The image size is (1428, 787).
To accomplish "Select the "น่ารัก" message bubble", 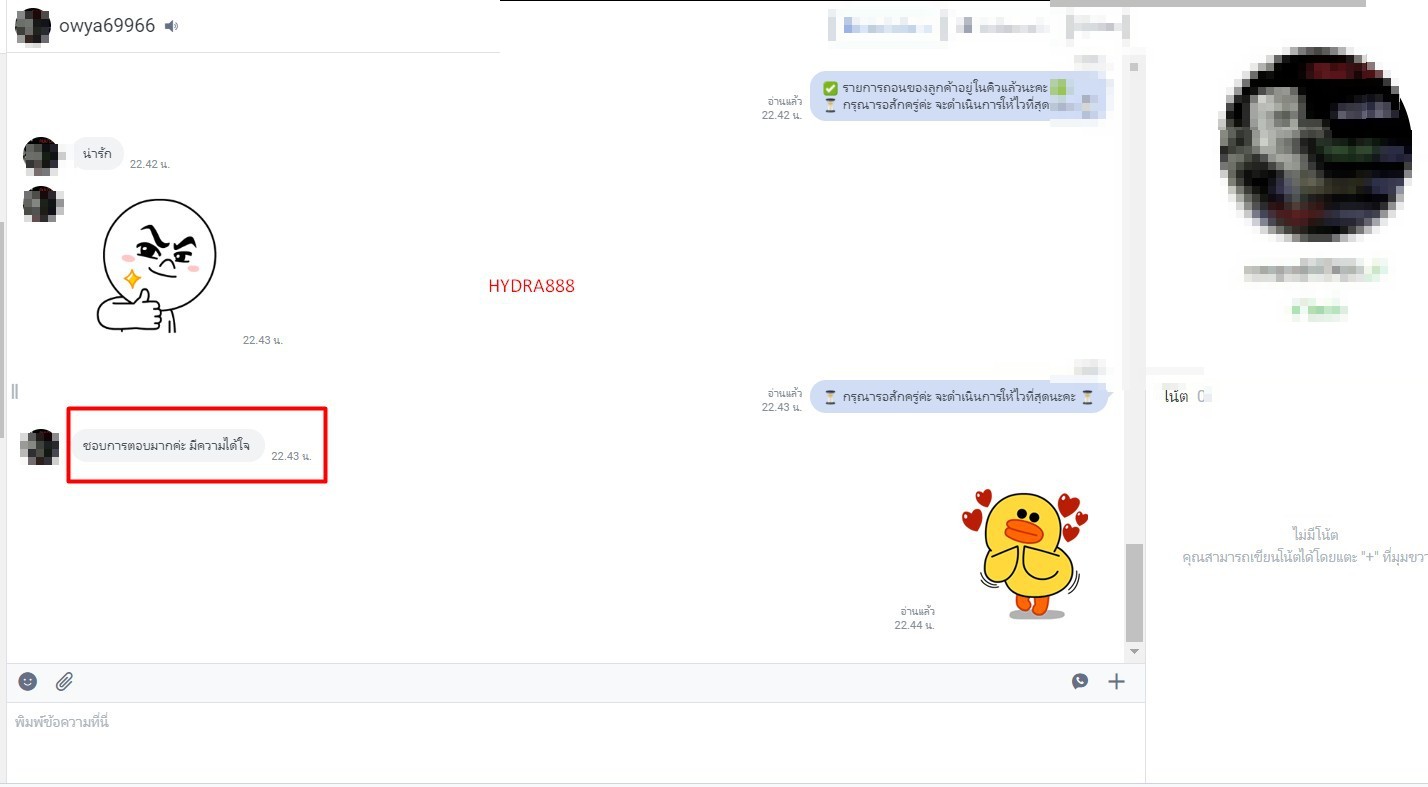I will (x=97, y=154).
